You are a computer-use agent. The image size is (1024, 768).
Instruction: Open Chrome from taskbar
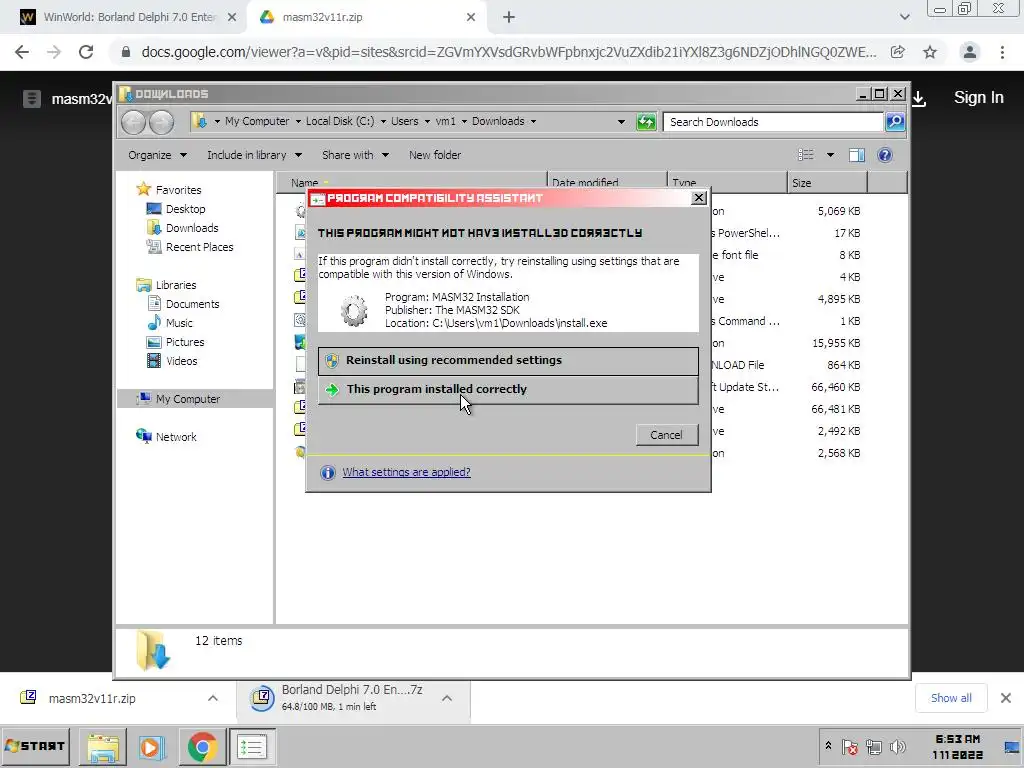coord(202,747)
